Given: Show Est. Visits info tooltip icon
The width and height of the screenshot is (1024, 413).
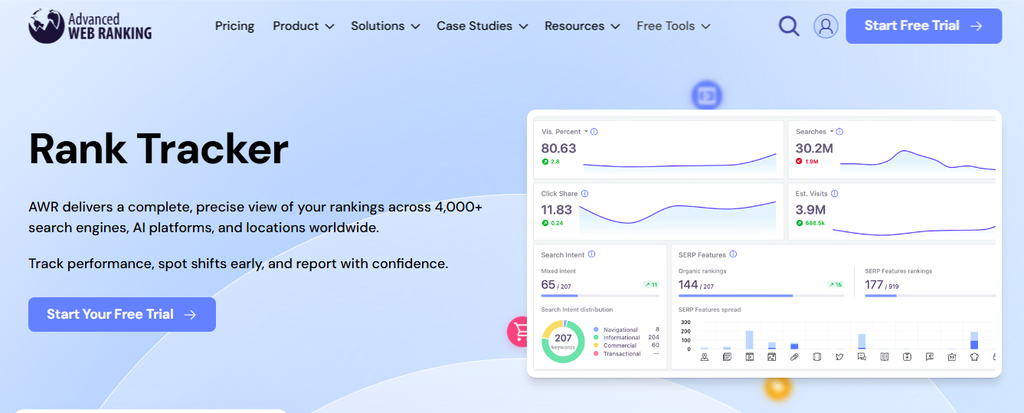Looking at the screenshot, I should coord(835,193).
